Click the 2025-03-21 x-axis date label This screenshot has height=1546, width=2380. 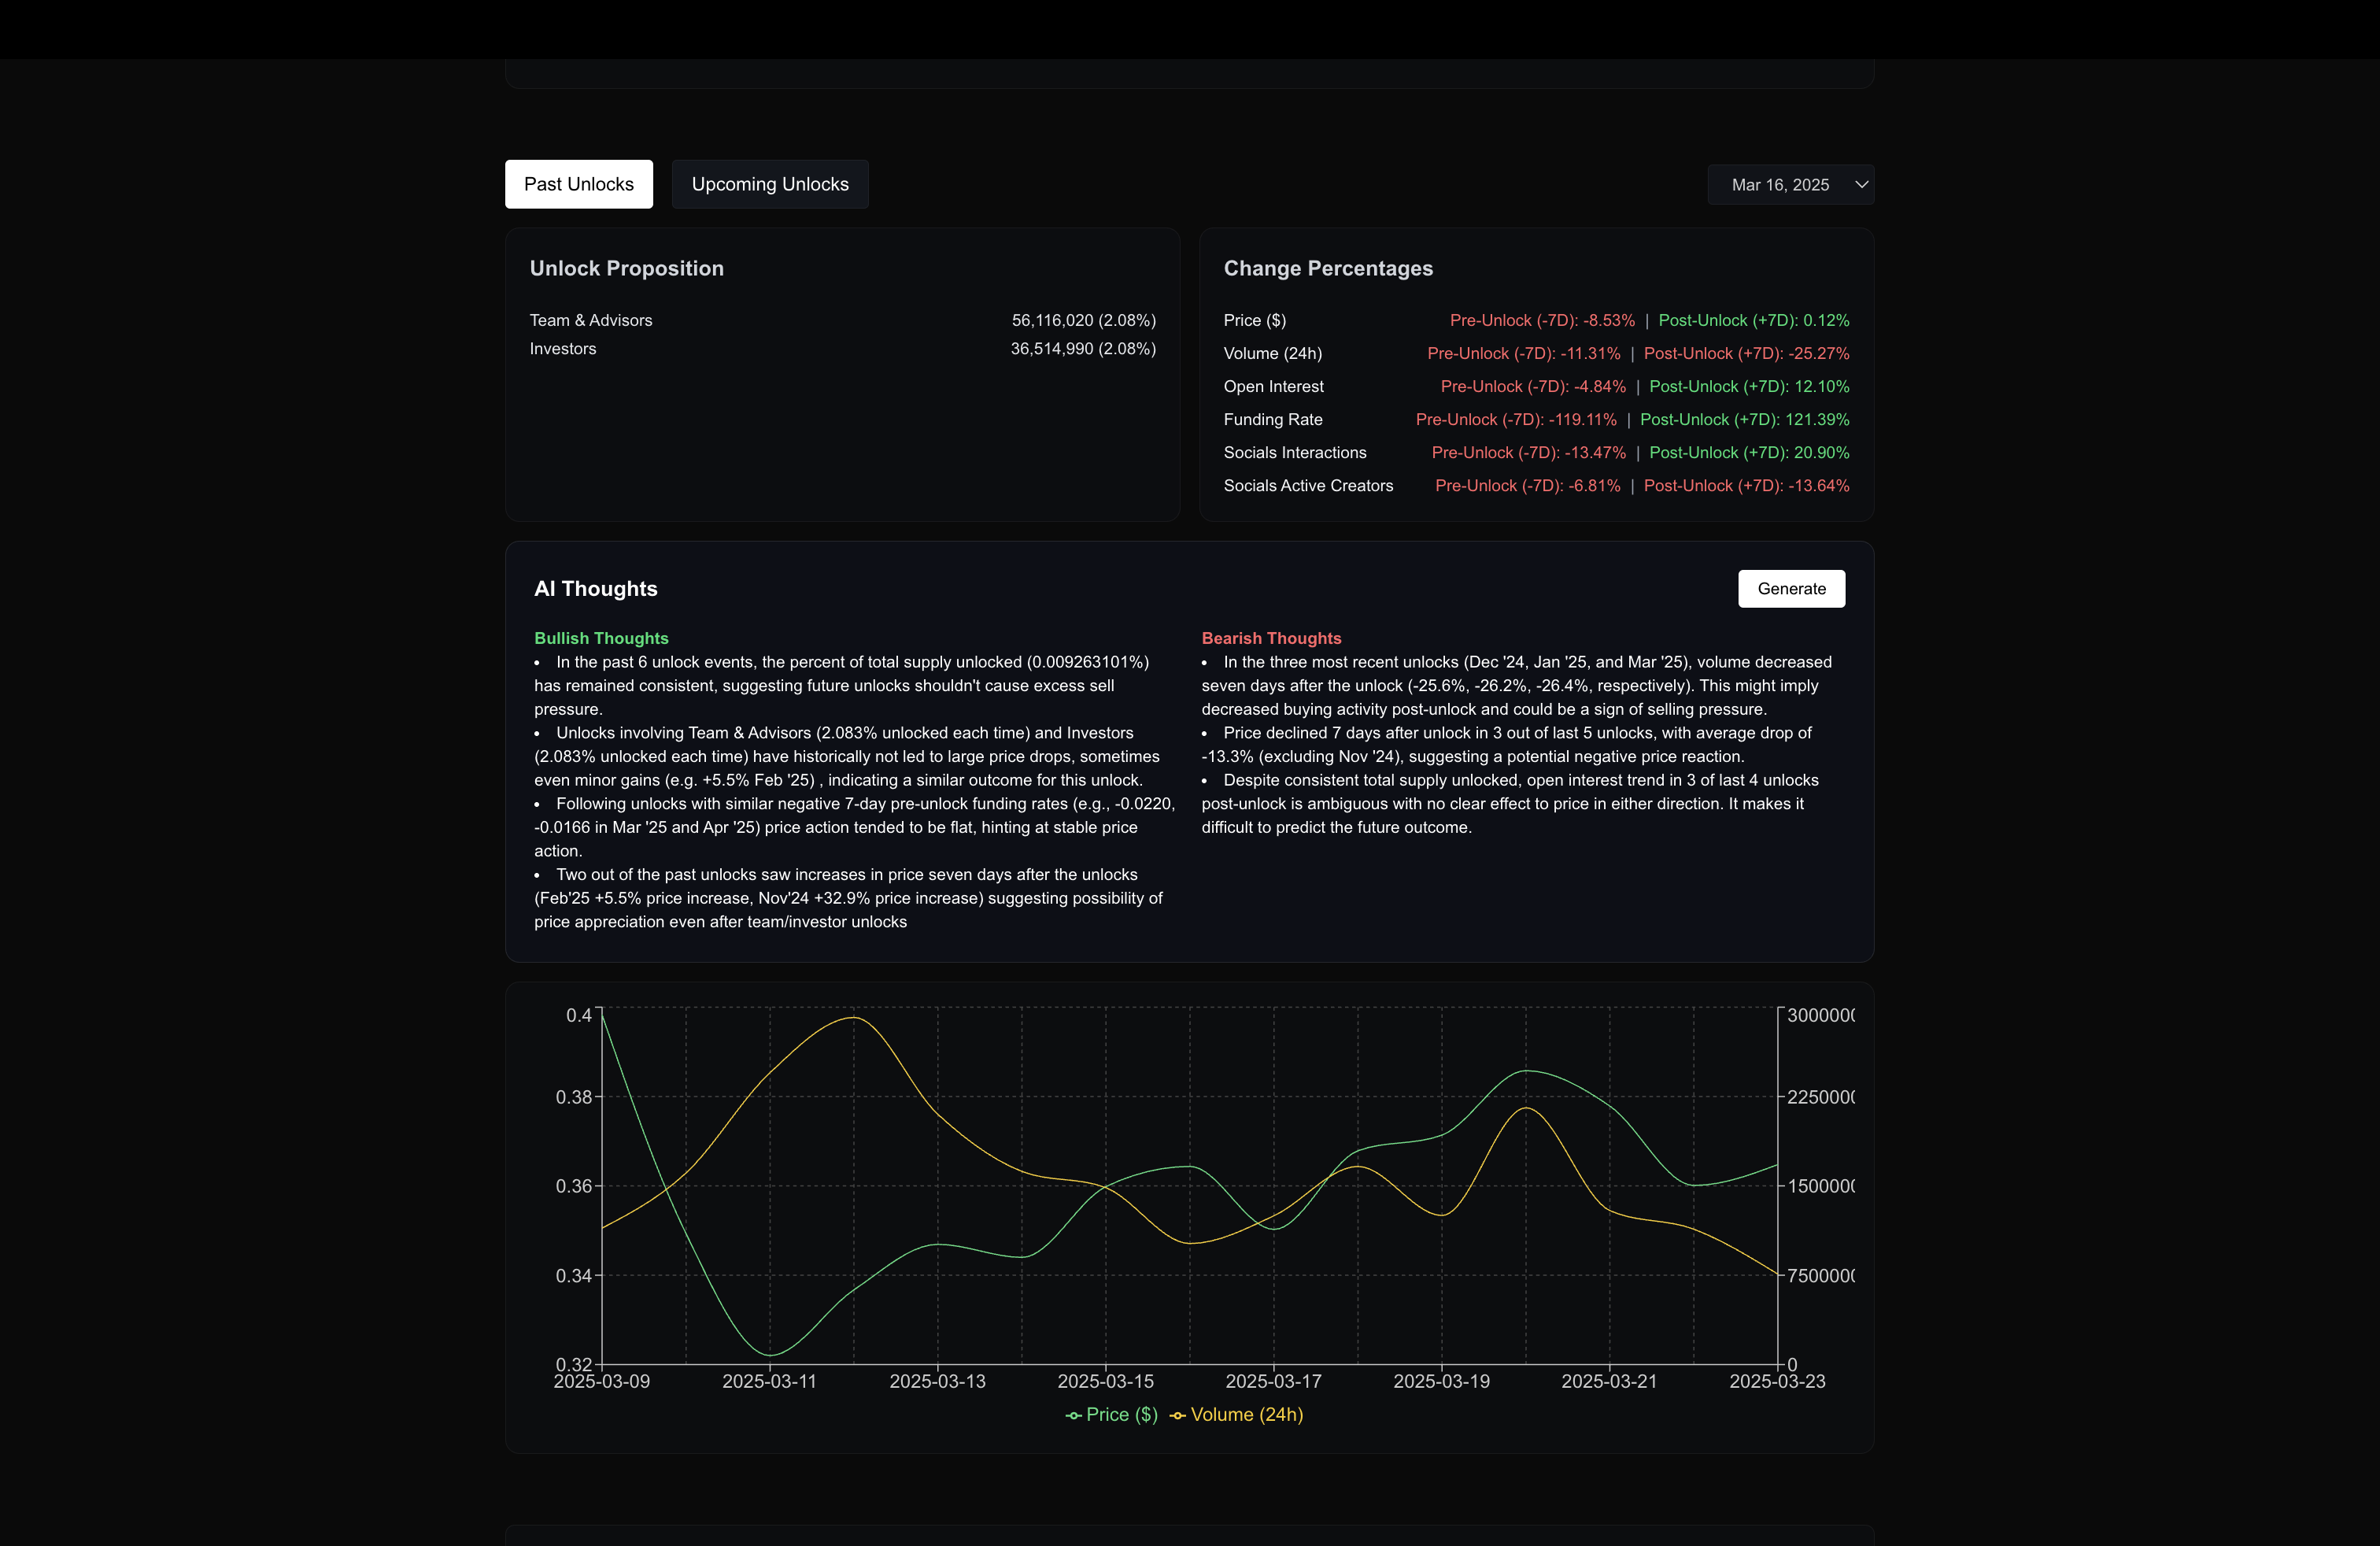pyautogui.click(x=1609, y=1381)
